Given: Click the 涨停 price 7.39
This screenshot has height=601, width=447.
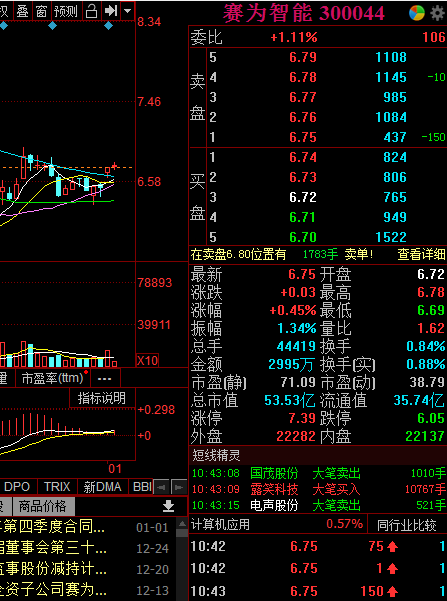Looking at the screenshot, I should pyautogui.click(x=302, y=418).
